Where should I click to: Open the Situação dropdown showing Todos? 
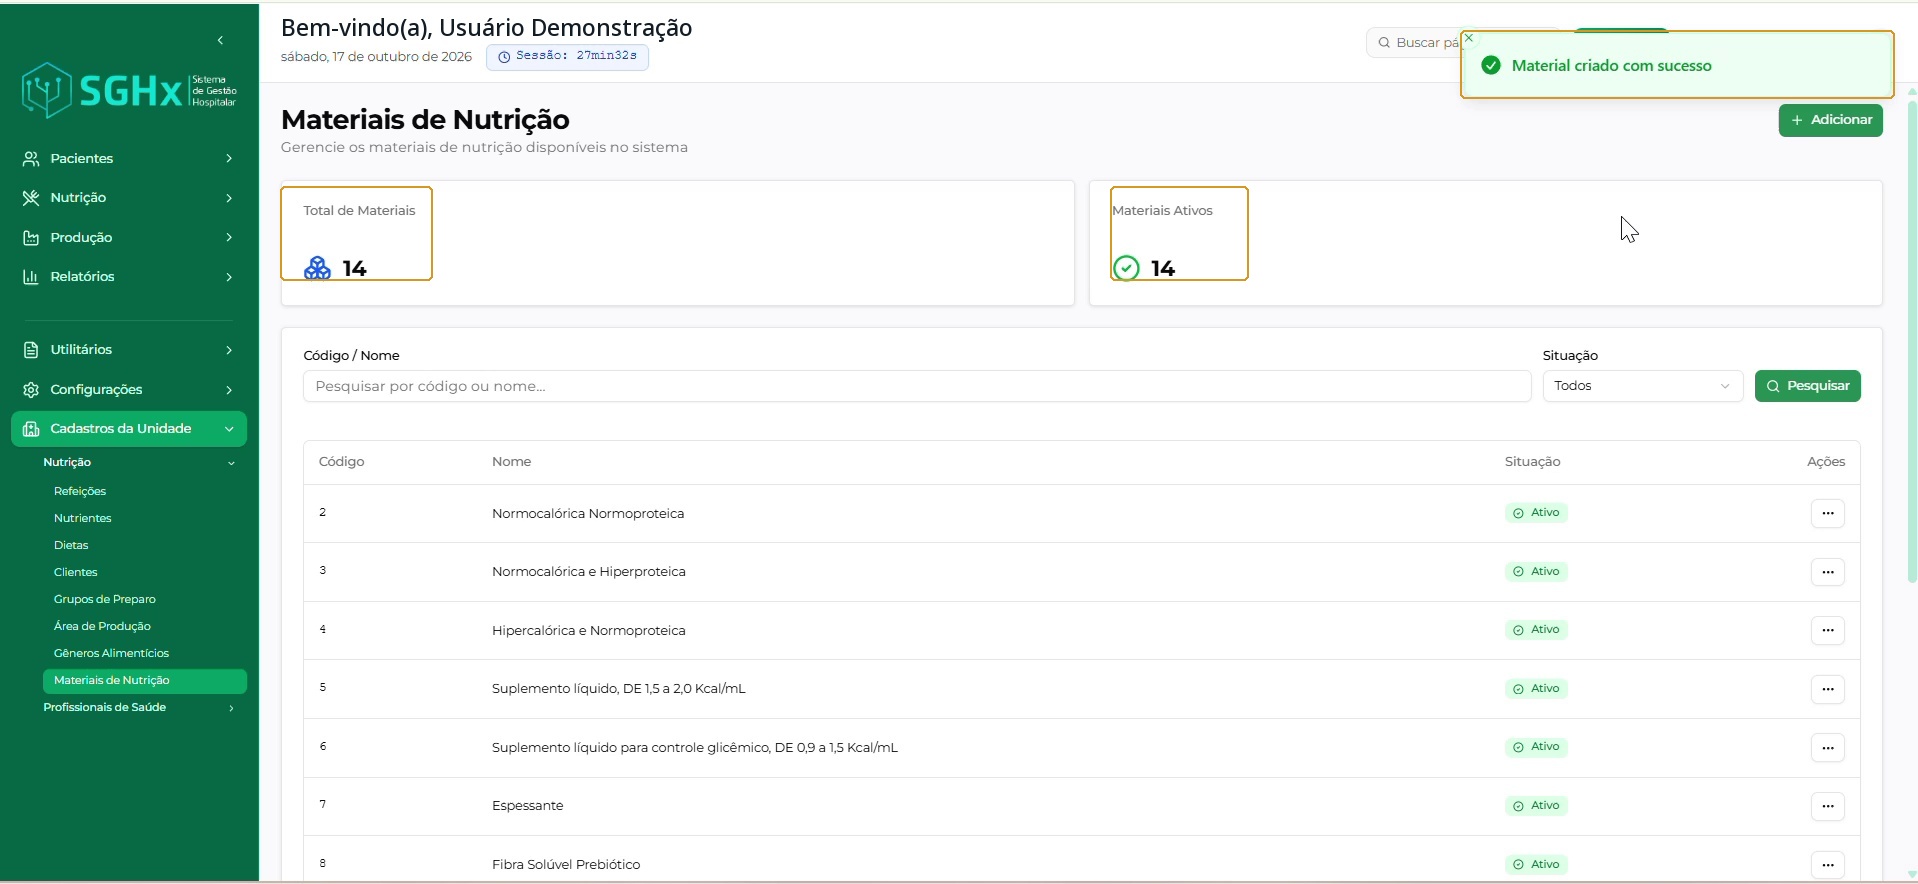point(1642,386)
